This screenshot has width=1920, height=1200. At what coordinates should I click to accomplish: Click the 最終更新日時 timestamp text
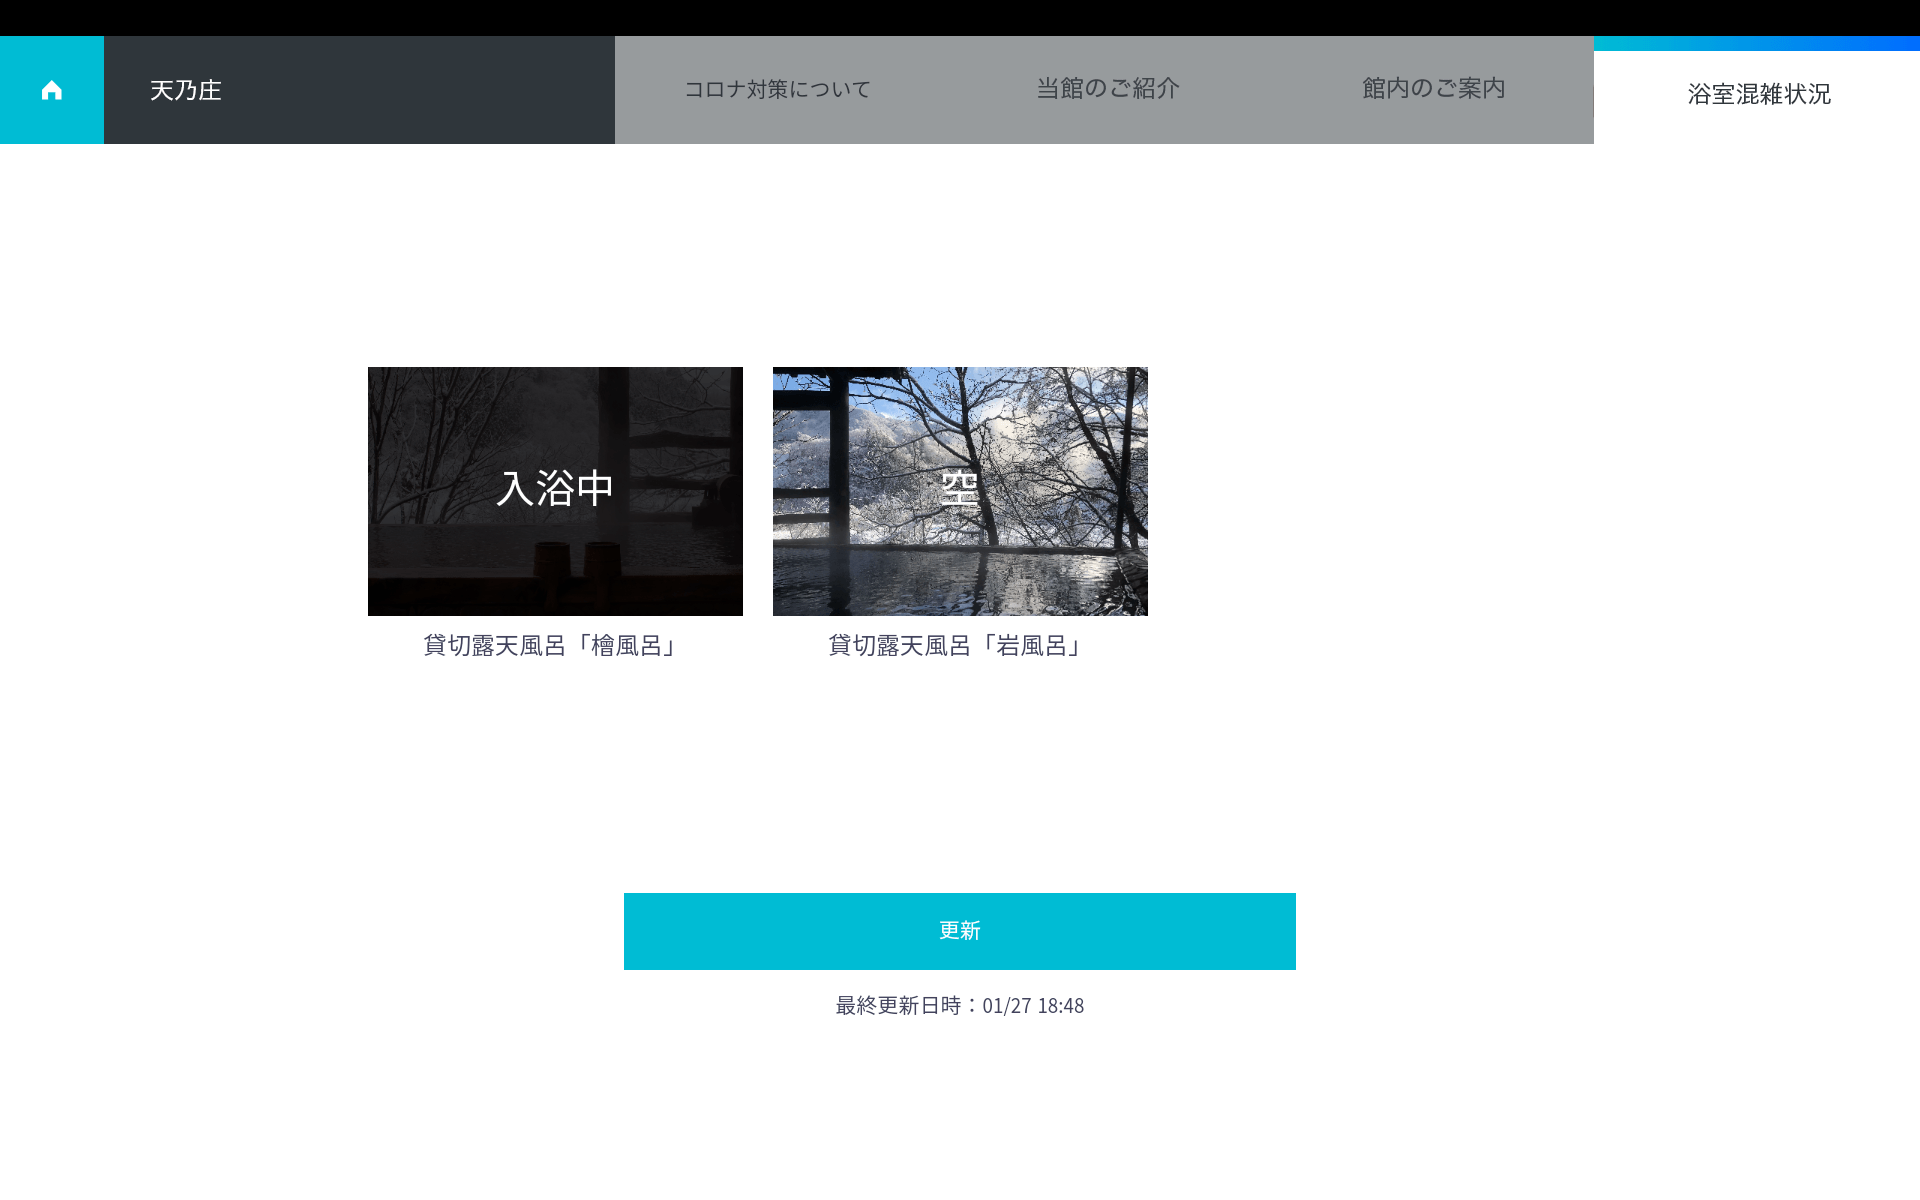click(x=959, y=1006)
